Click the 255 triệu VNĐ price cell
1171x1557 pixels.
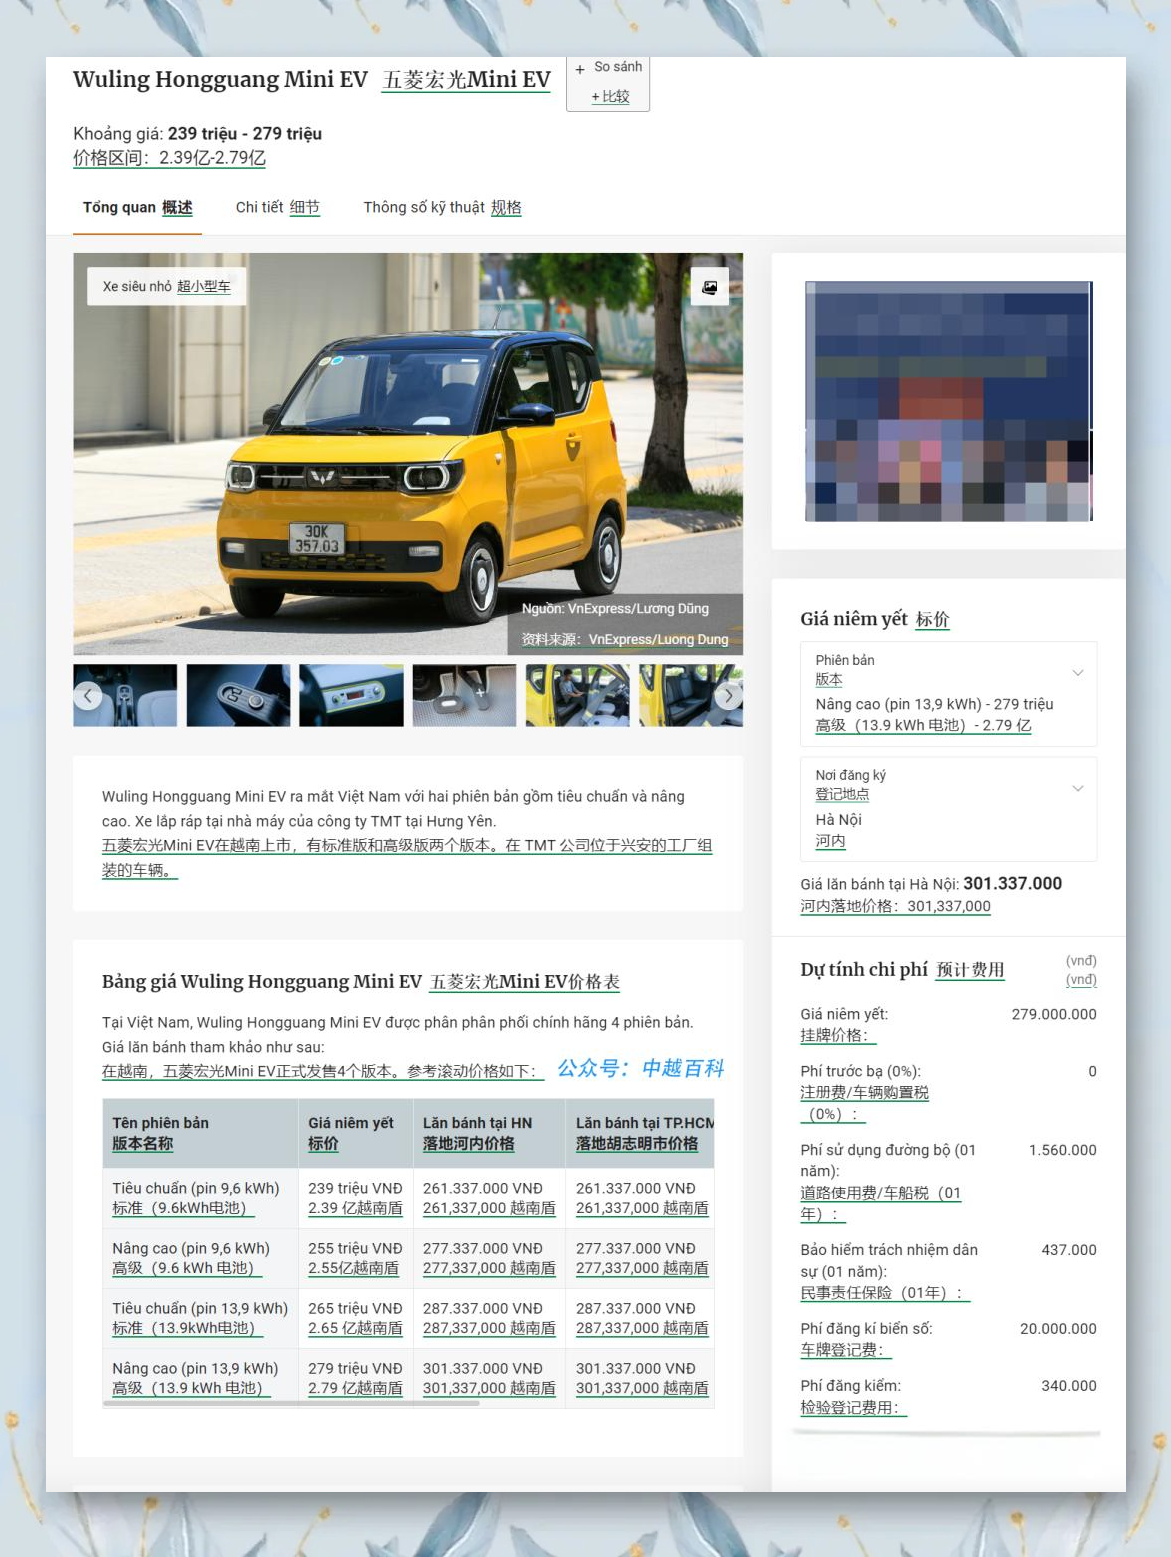coord(355,1258)
